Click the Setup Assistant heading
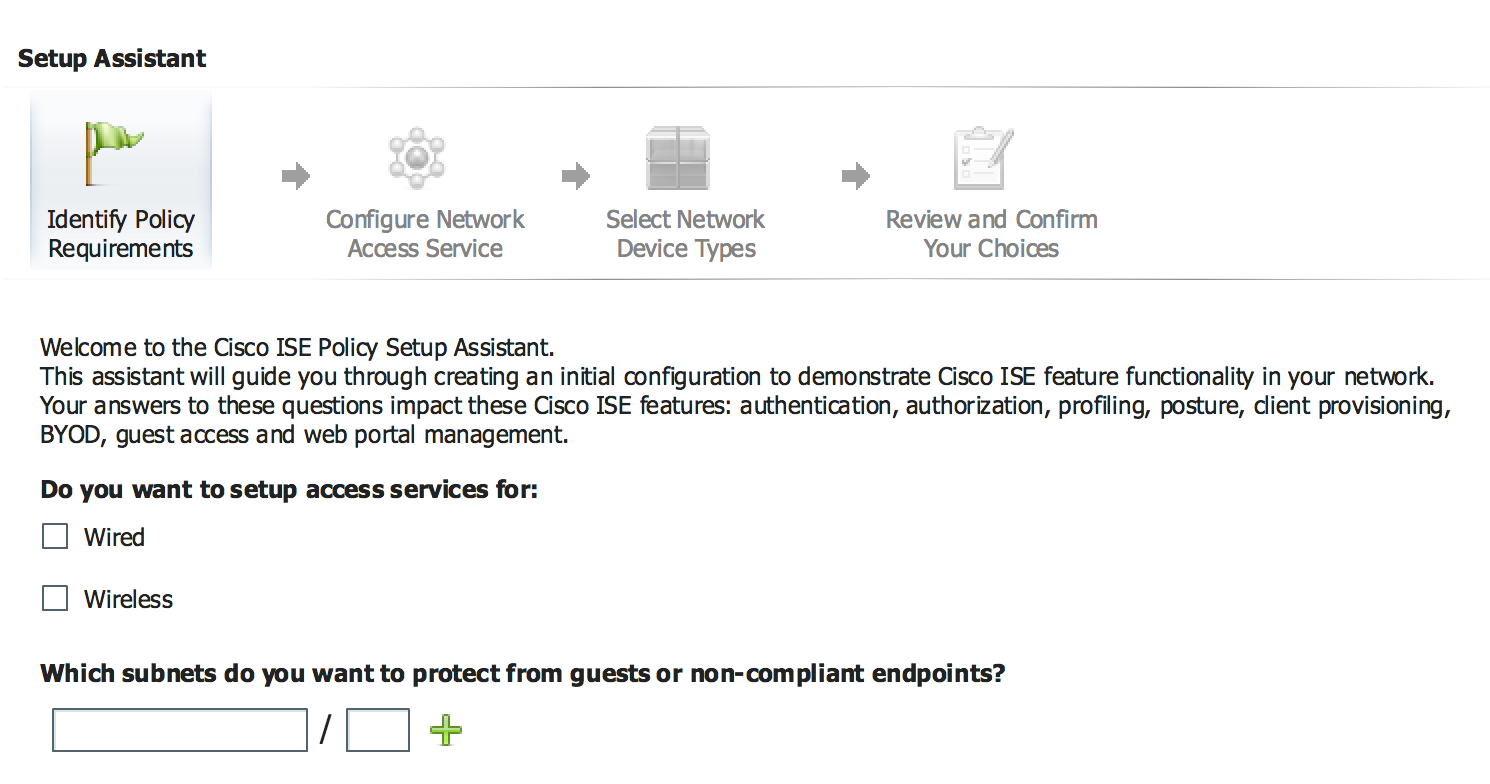This screenshot has height=784, width=1490. pos(112,58)
